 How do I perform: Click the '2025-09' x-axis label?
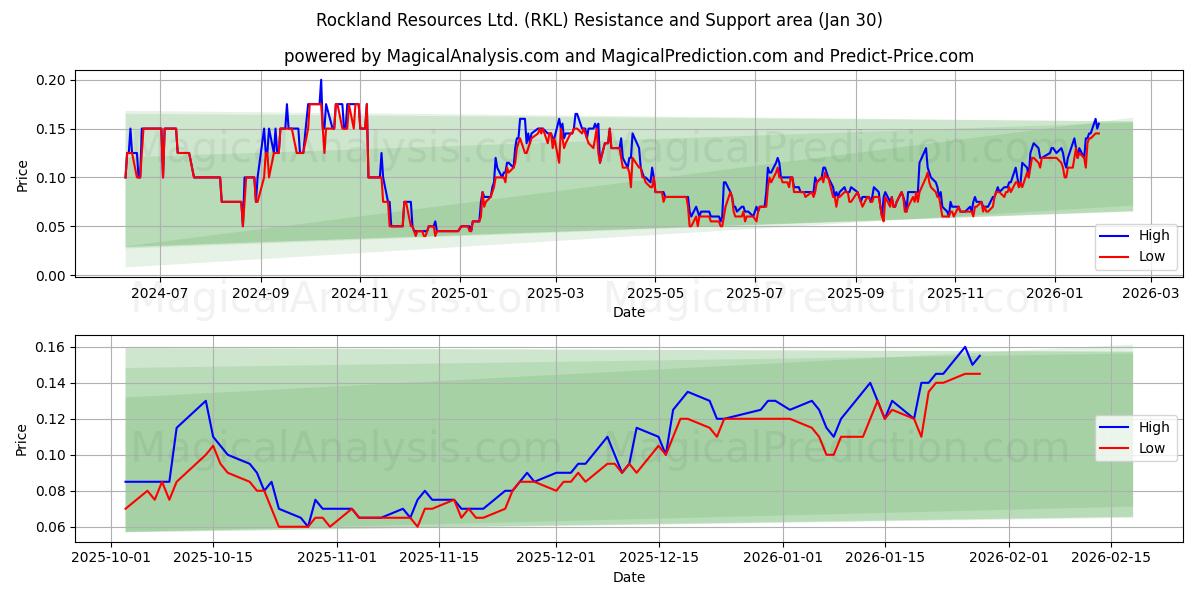pos(856,294)
